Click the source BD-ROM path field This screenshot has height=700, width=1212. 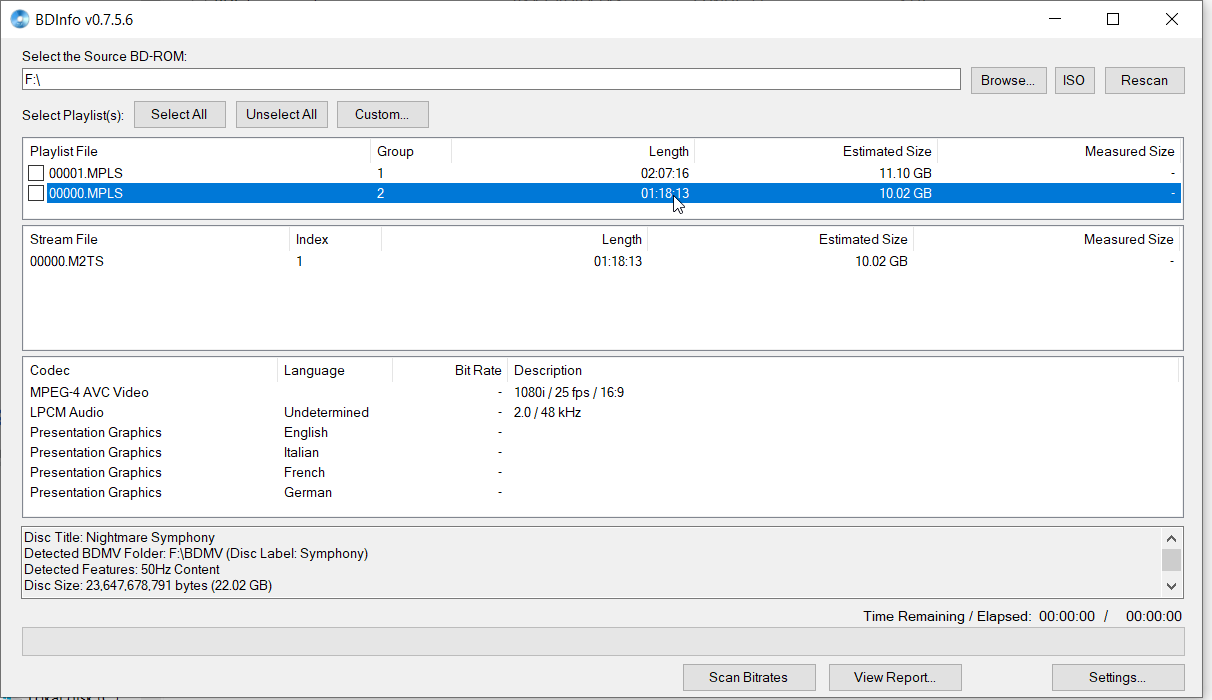491,79
